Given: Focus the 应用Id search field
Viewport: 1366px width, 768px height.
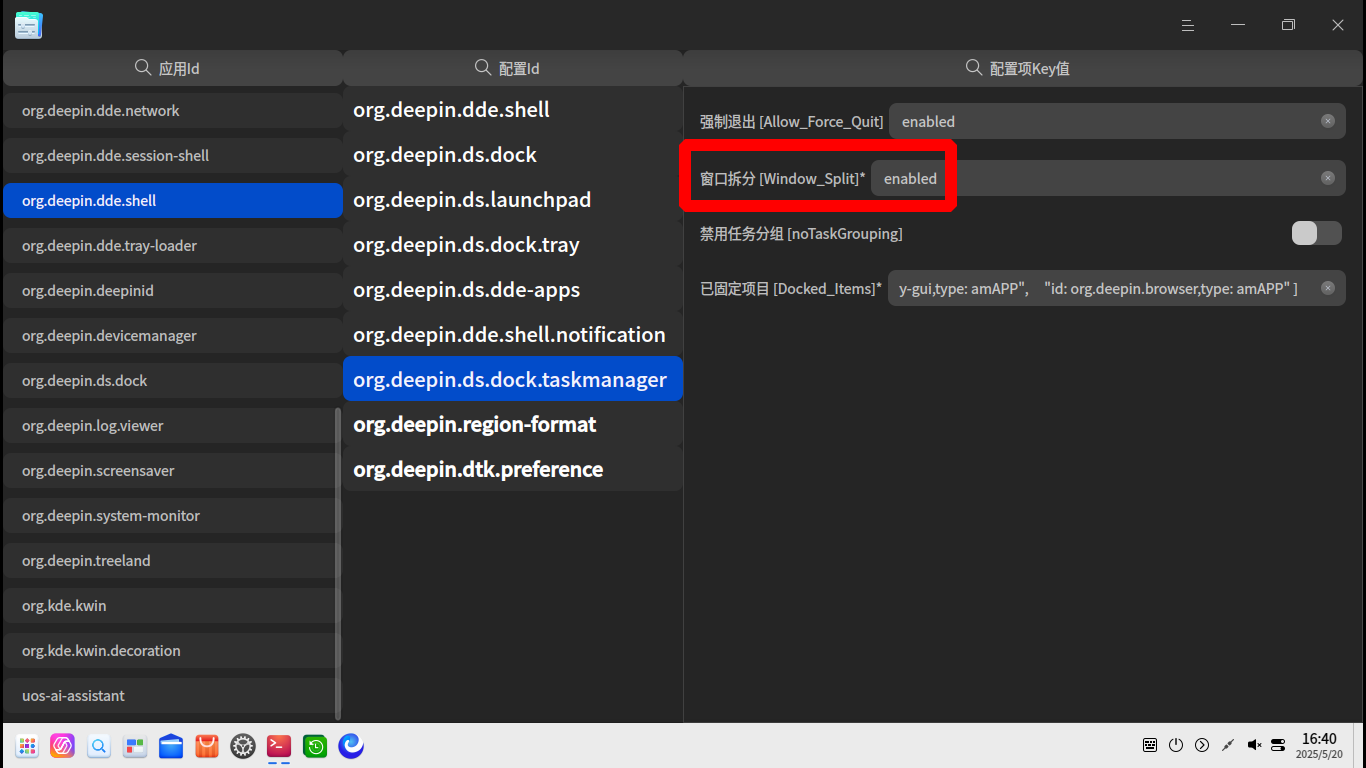Looking at the screenshot, I should [172, 68].
